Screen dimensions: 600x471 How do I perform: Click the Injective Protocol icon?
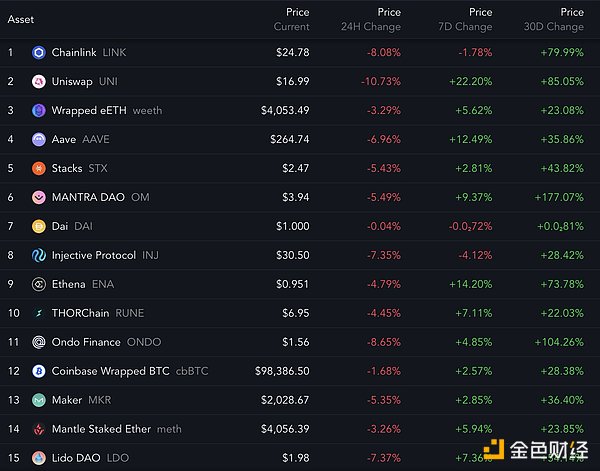(39, 255)
